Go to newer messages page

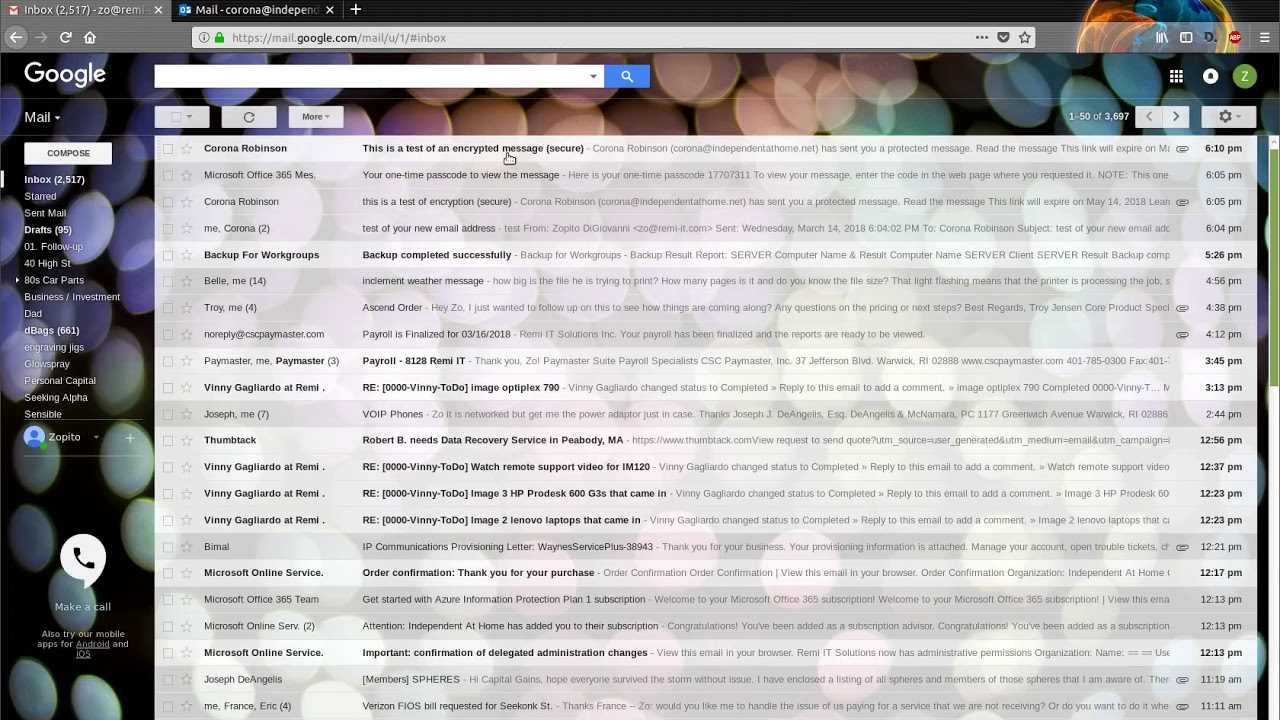pyautogui.click(x=1149, y=116)
